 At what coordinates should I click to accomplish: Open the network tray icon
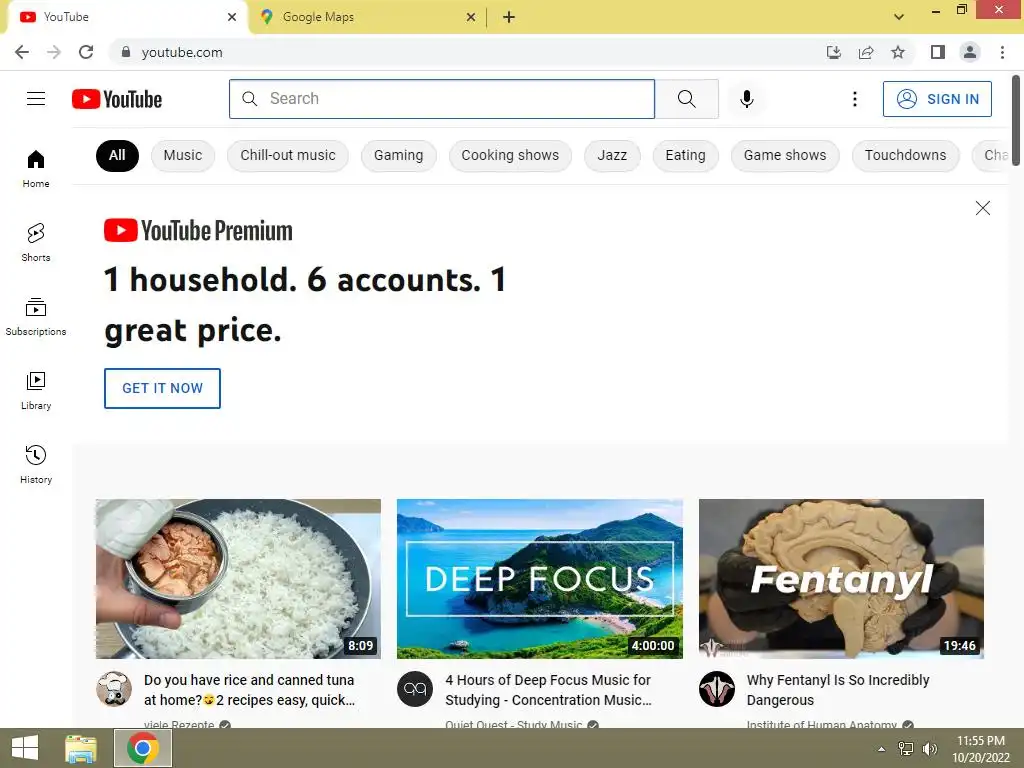point(905,749)
